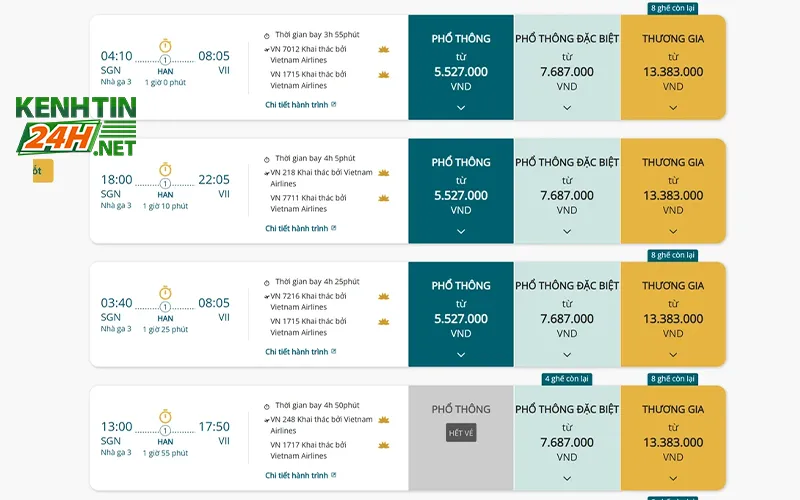The height and width of the screenshot is (500, 800).
Task: Click the stopwatch icon on the 03:40 flight
Action: (165, 293)
